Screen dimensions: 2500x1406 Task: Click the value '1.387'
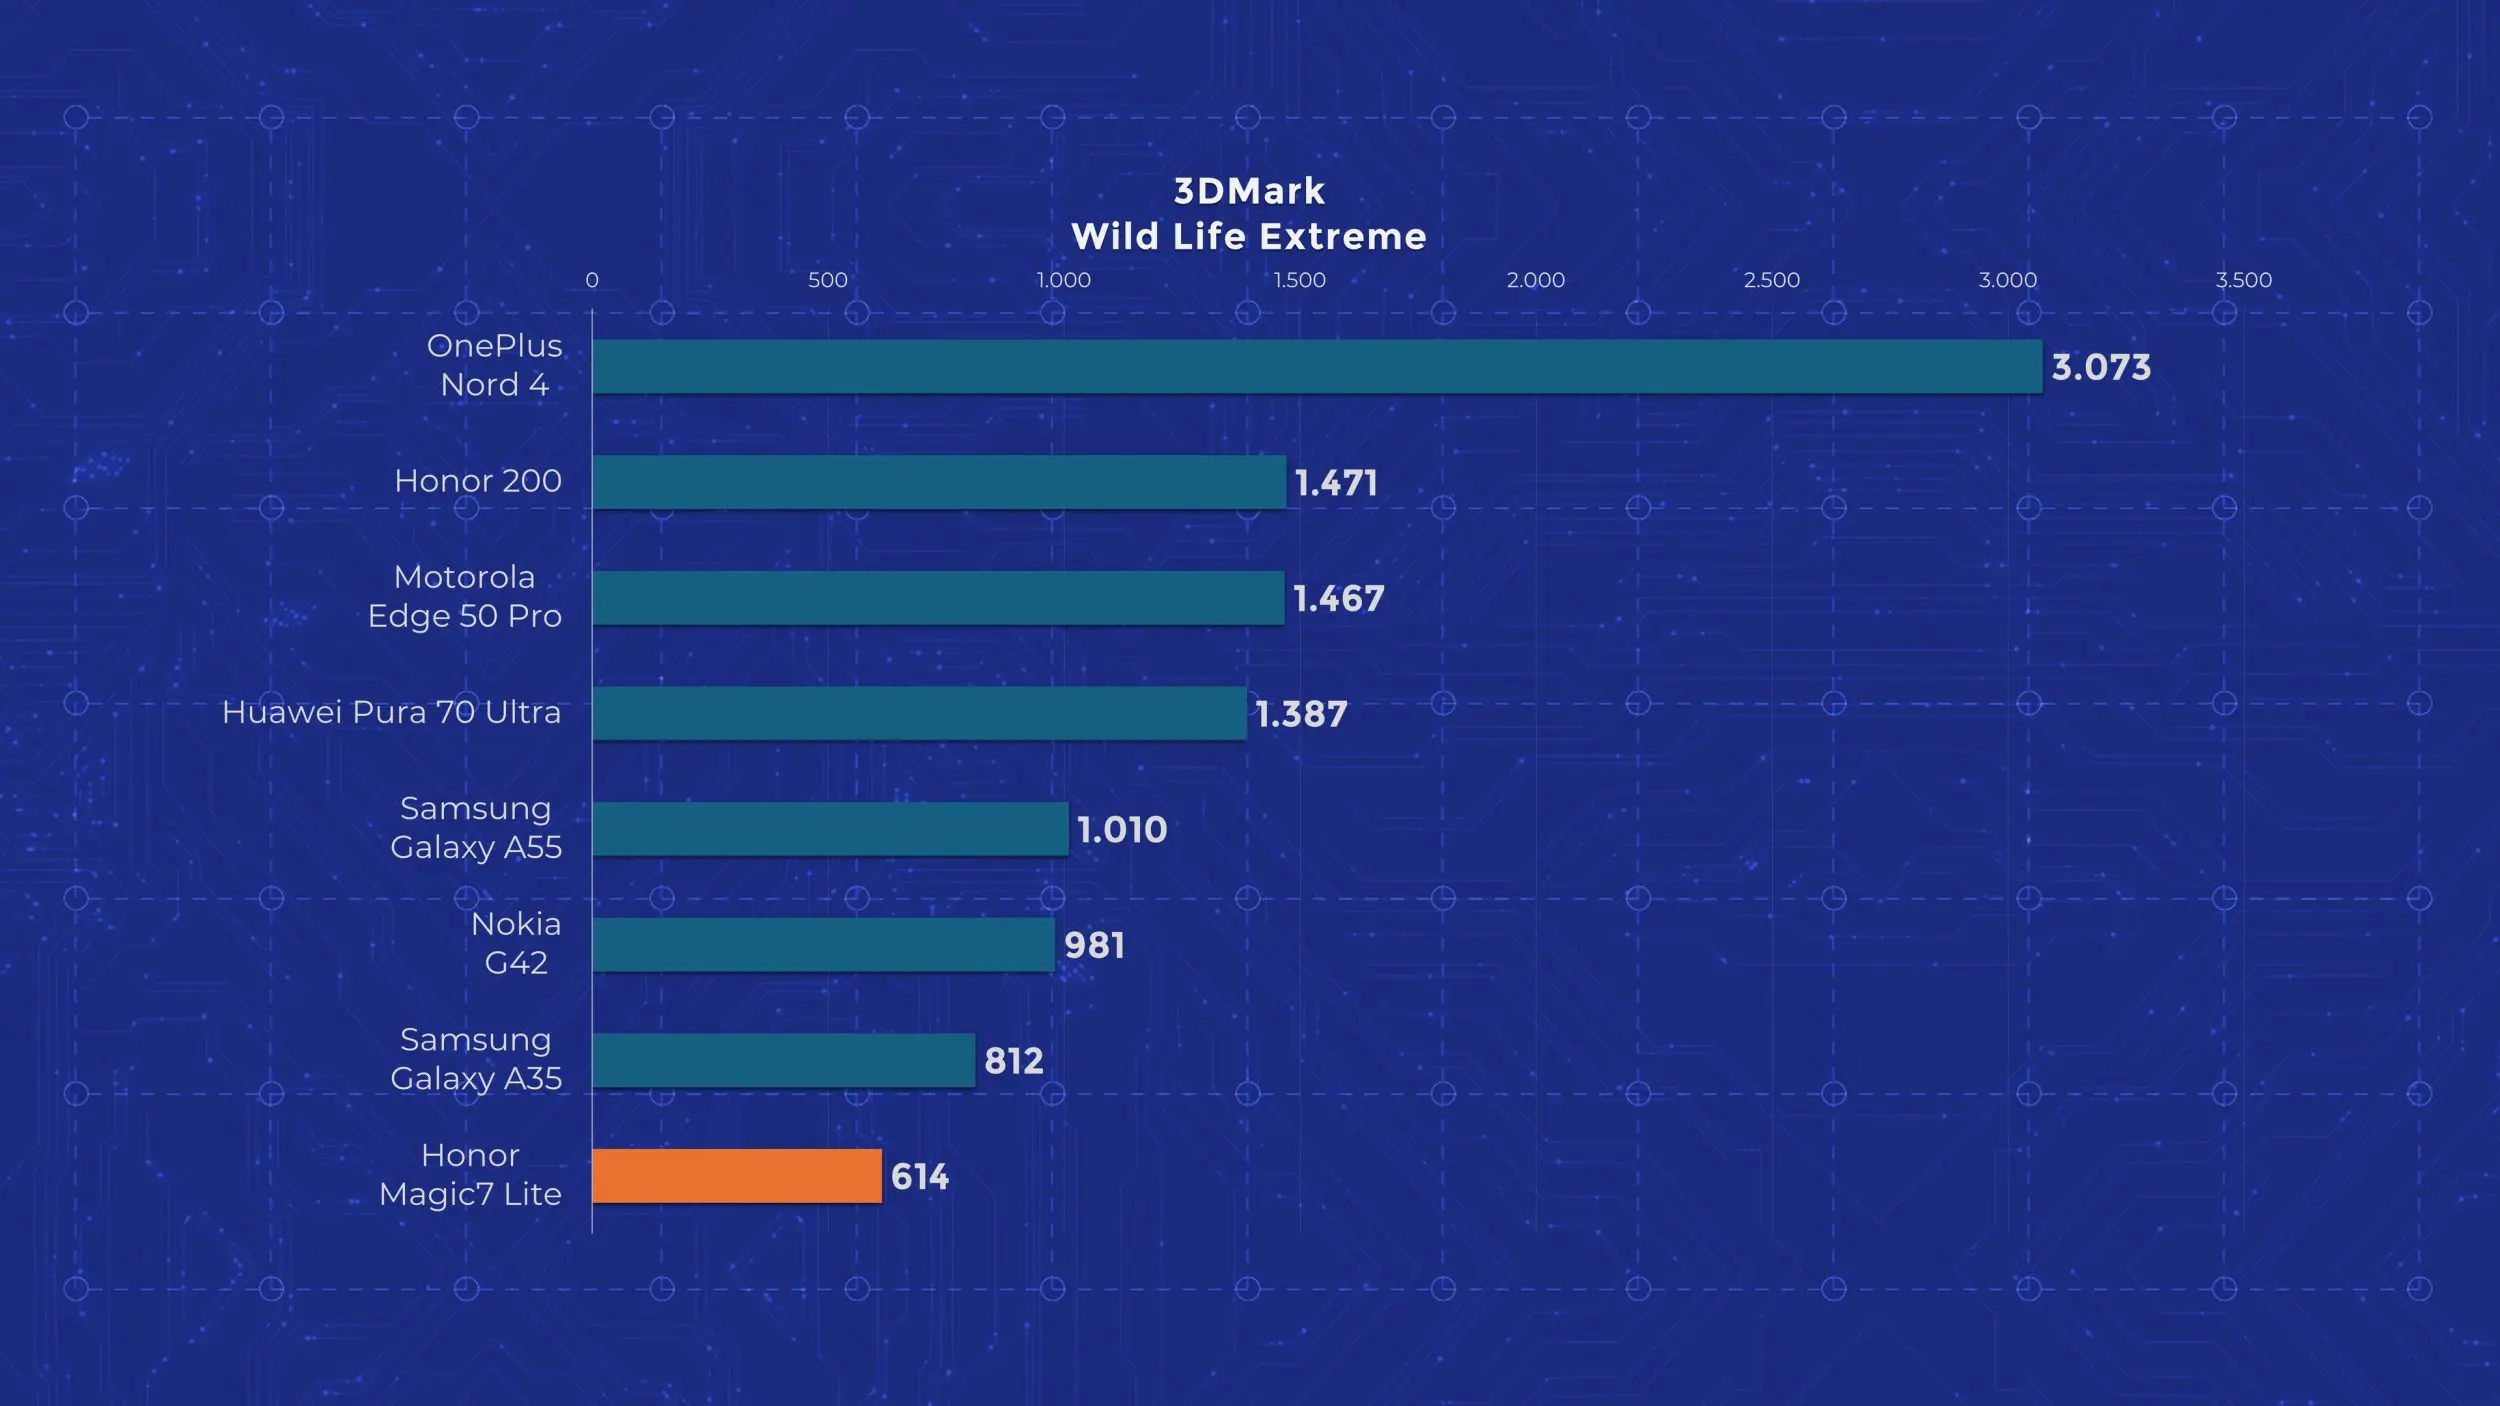coord(1302,714)
